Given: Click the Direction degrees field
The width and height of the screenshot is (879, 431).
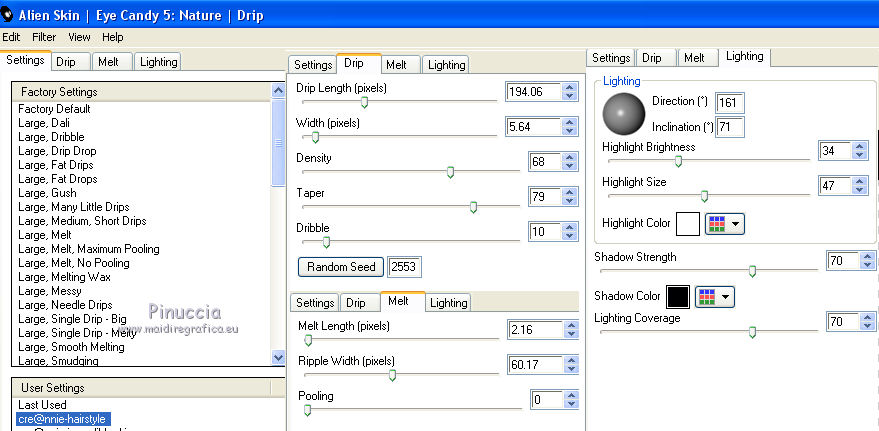Looking at the screenshot, I should coord(730,103).
